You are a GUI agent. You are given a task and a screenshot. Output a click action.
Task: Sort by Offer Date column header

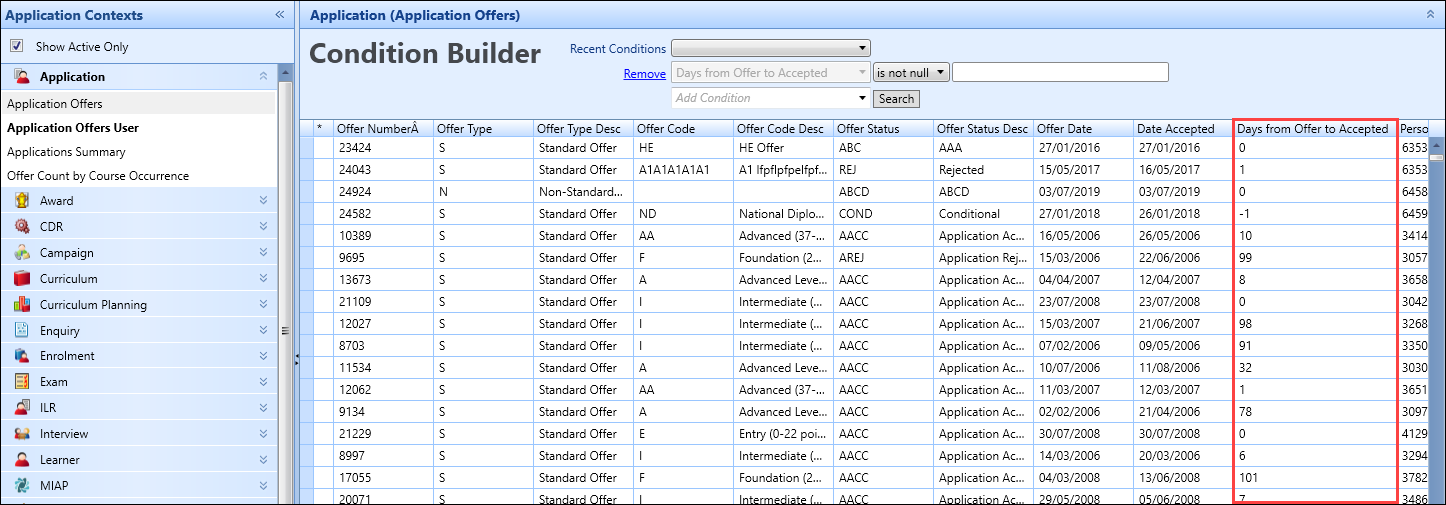point(1083,128)
